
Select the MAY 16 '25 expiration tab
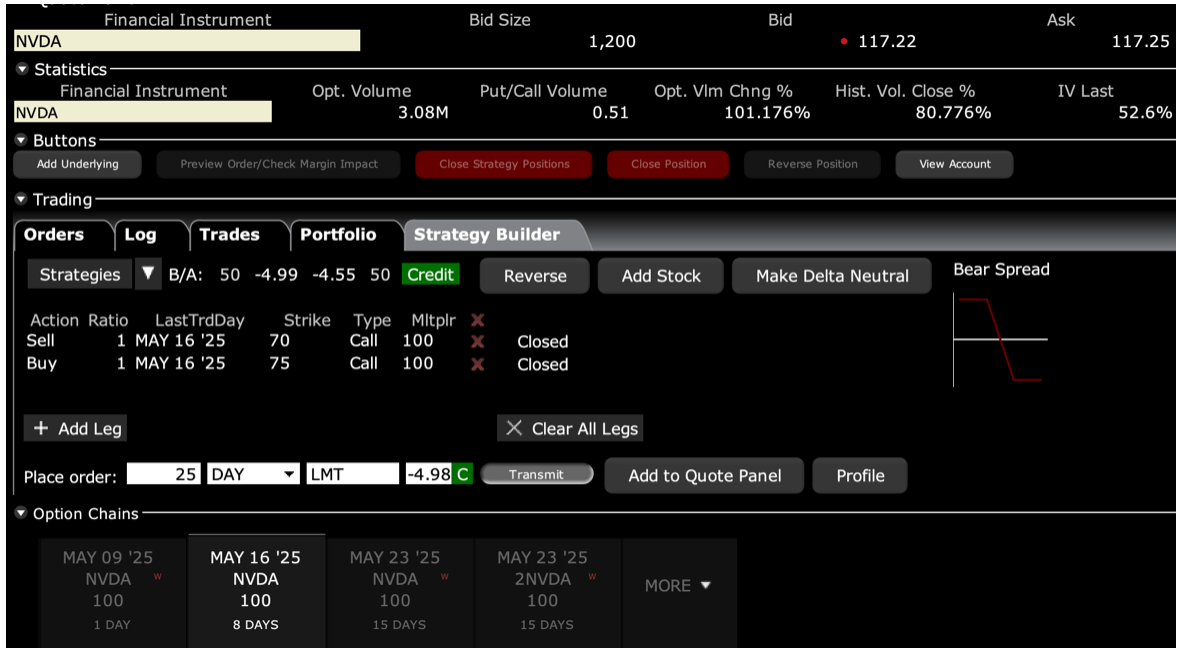click(x=256, y=591)
